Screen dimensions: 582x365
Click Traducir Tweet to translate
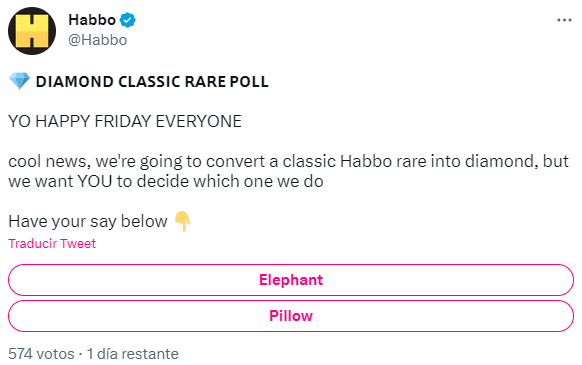point(52,244)
